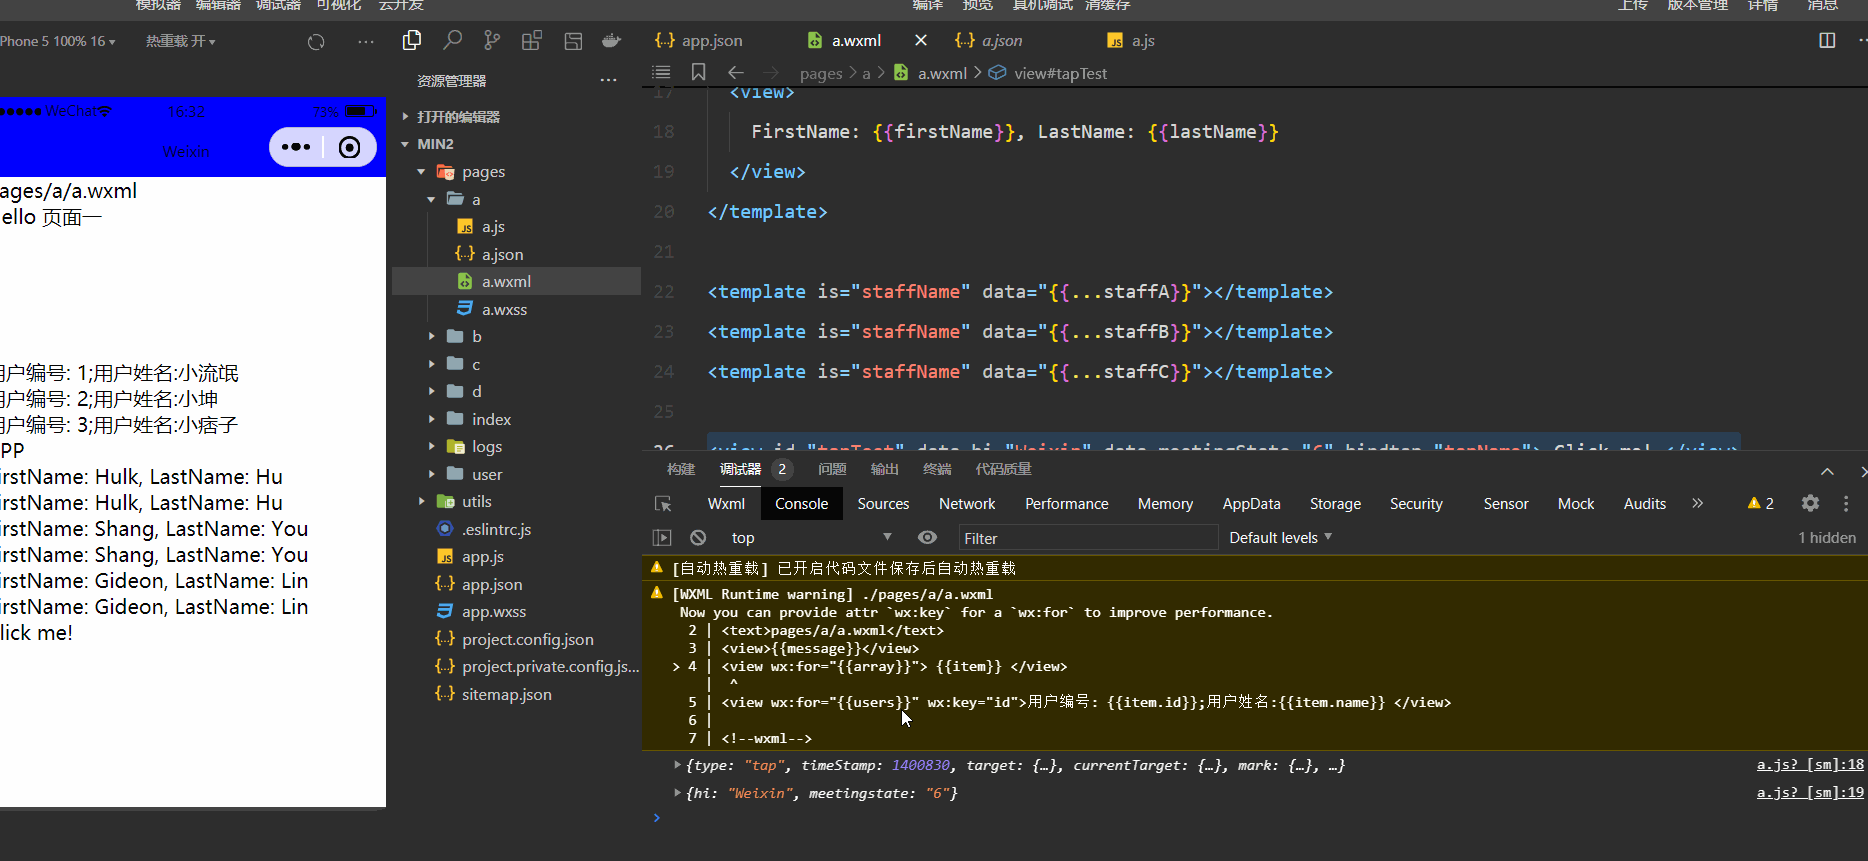Viewport: 1868px width, 861px height.
Task: Open the source control branch icon
Action: tap(492, 41)
